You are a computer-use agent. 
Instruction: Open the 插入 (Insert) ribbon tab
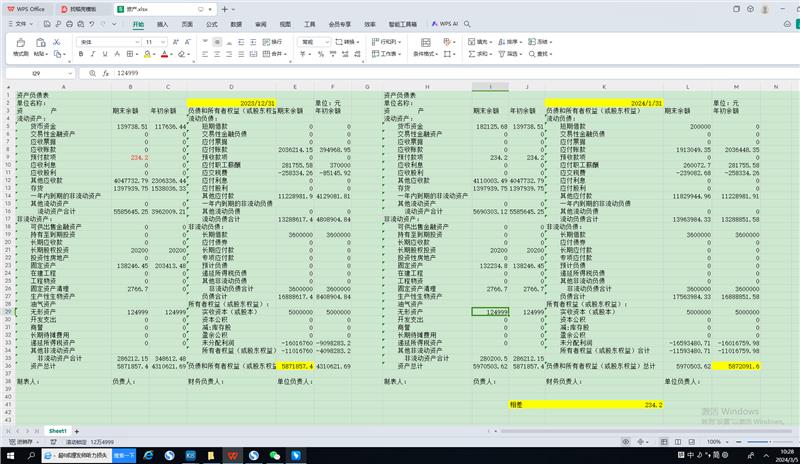tap(162, 22)
